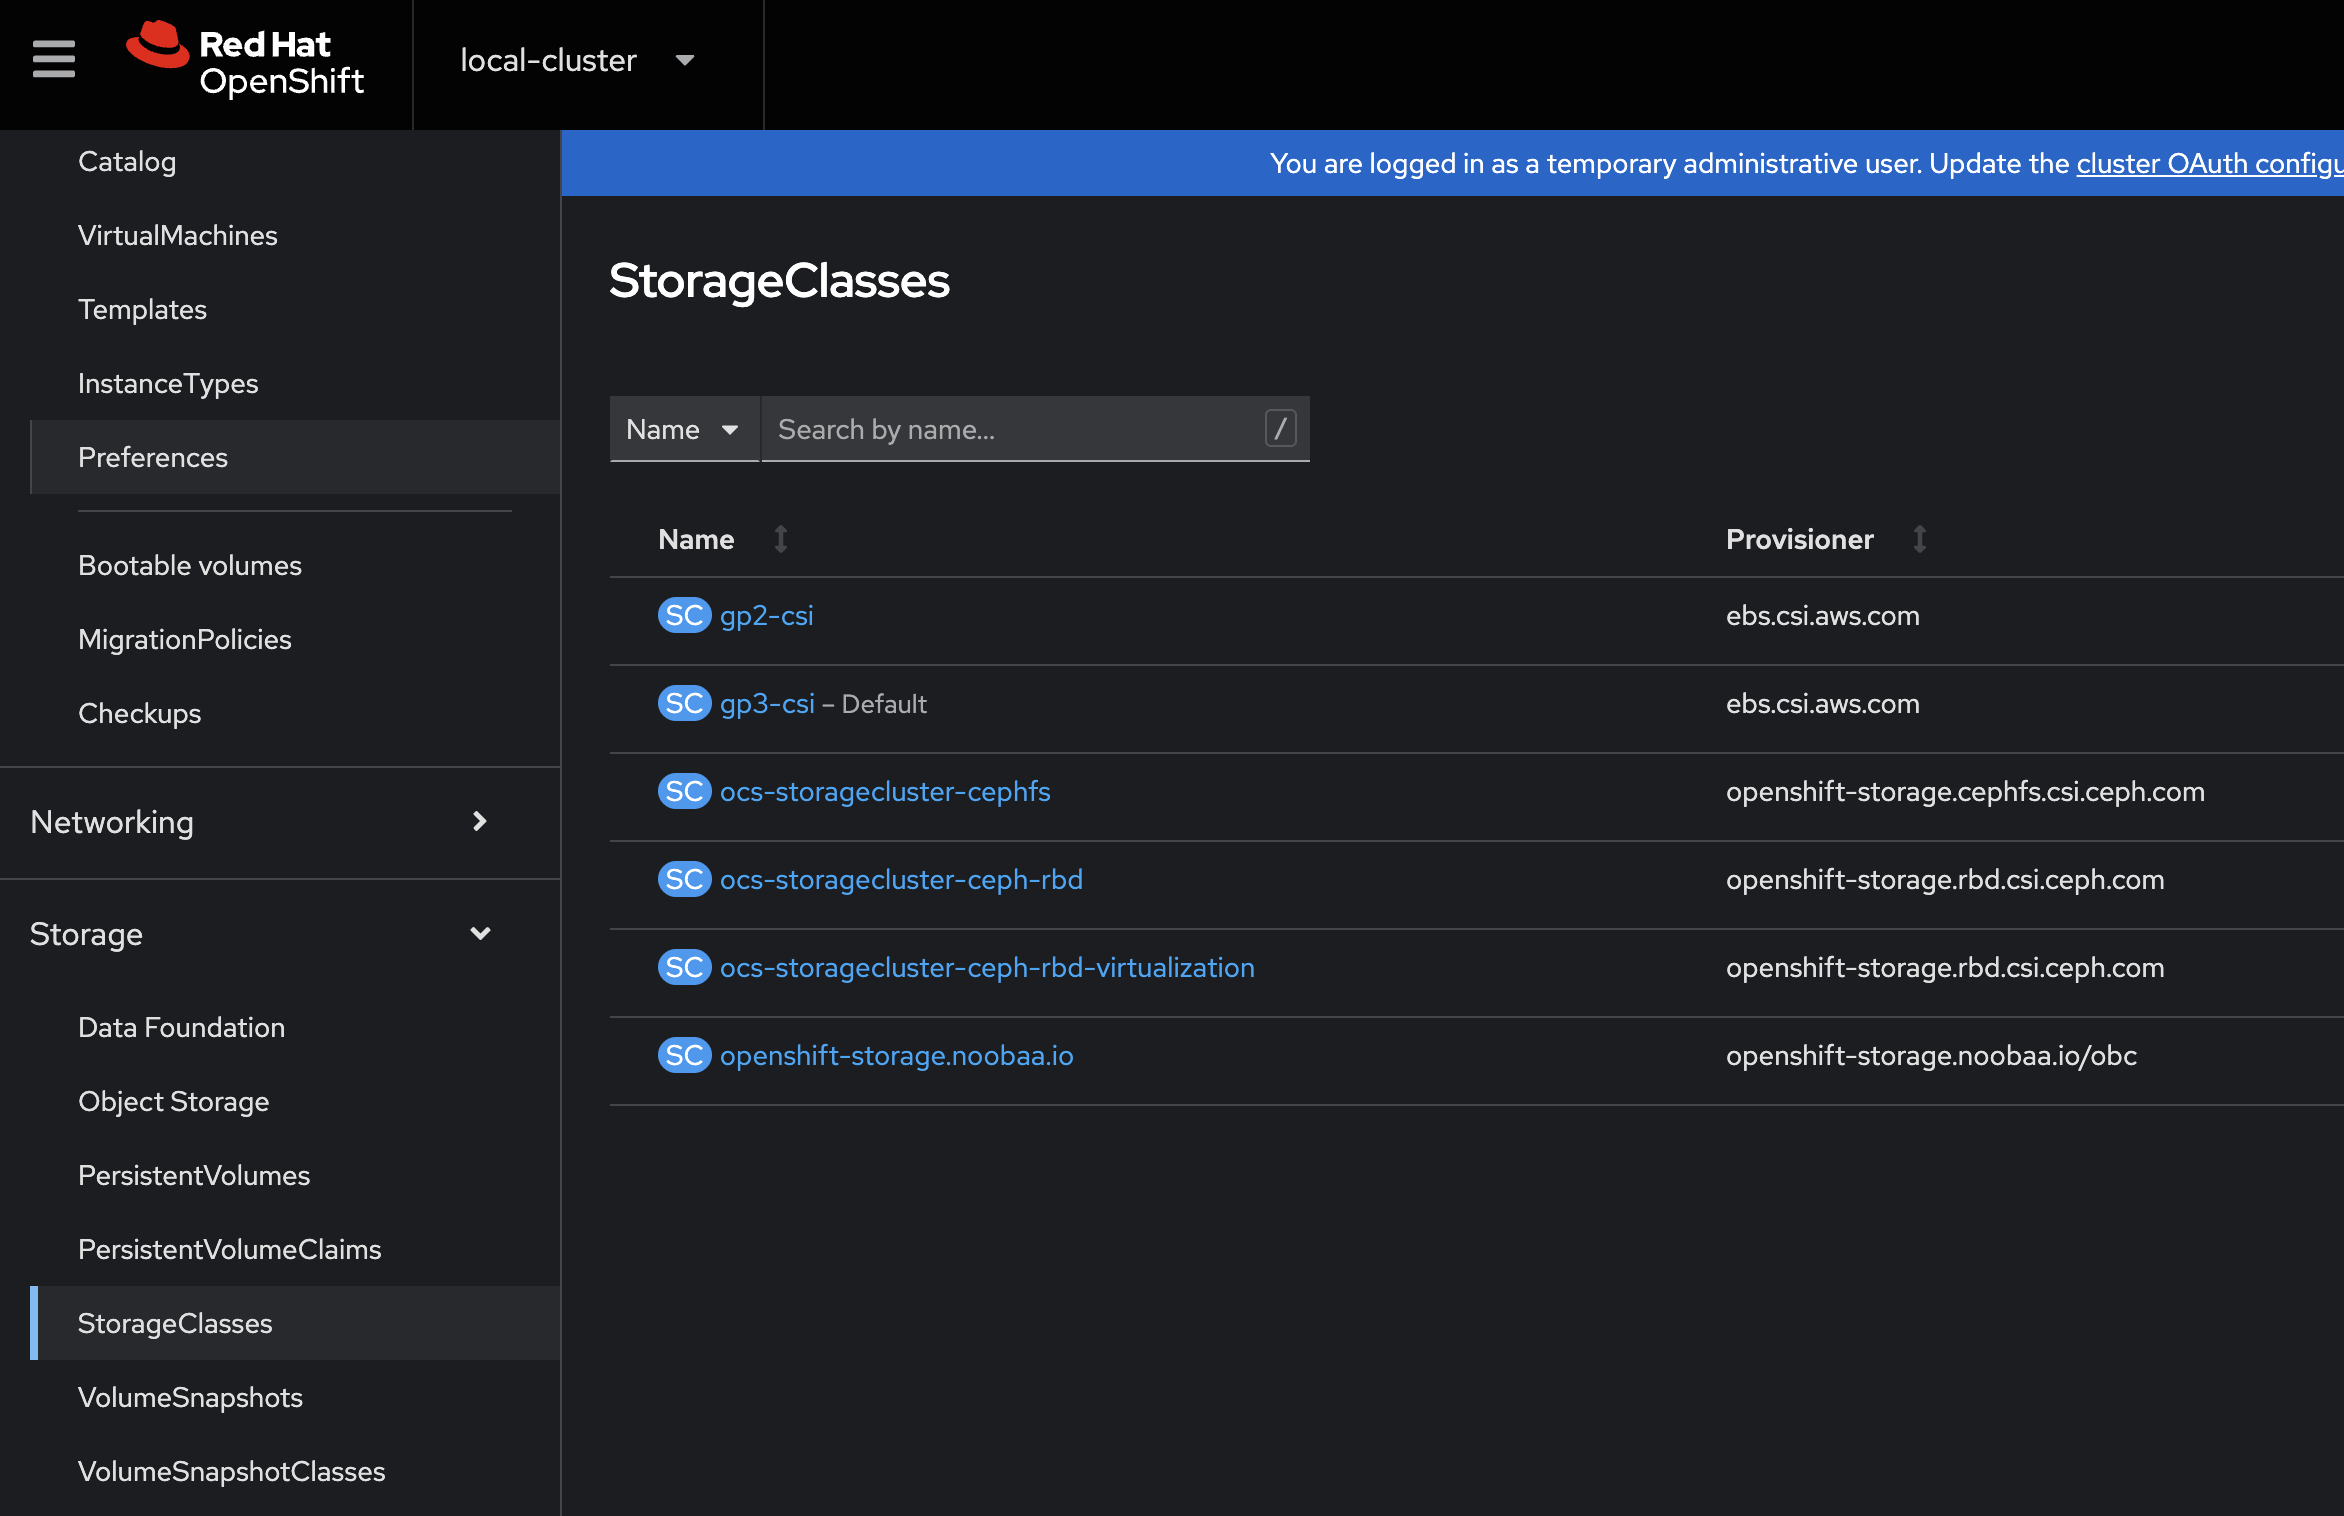Expand the Networking section
The width and height of the screenshot is (2344, 1516).
pos(260,822)
